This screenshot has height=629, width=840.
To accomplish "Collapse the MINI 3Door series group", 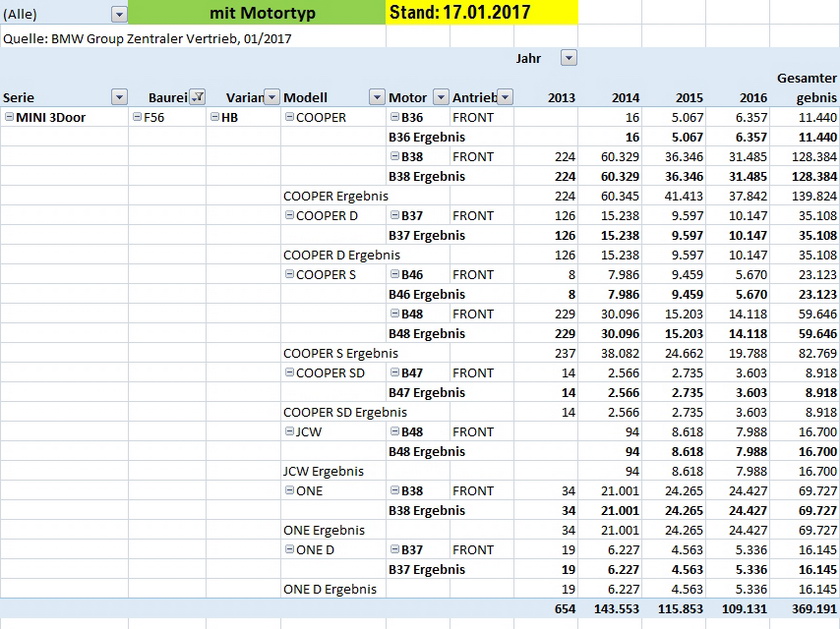I will tap(9, 117).
